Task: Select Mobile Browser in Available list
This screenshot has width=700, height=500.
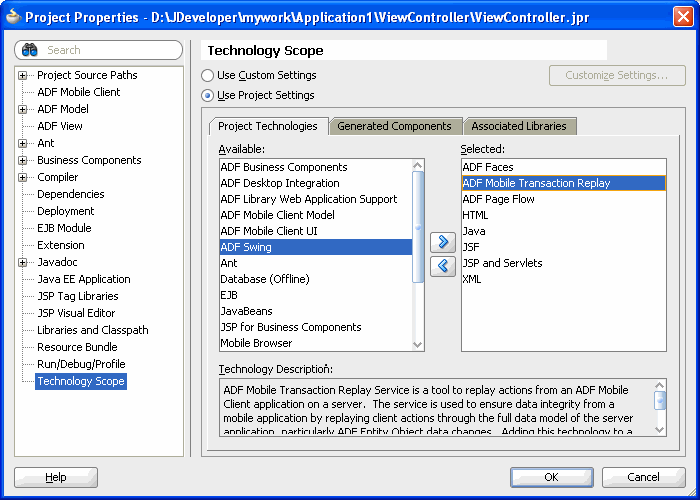Action: (316, 343)
